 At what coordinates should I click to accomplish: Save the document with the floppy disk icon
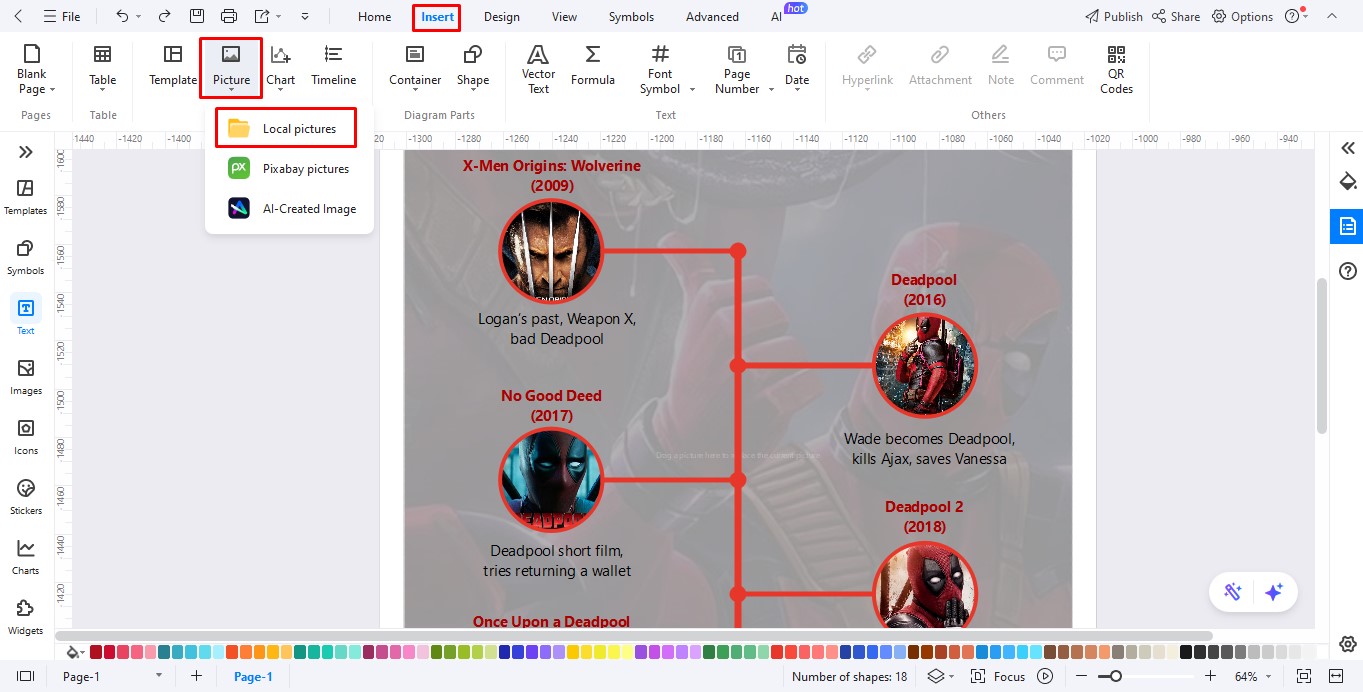(x=197, y=17)
